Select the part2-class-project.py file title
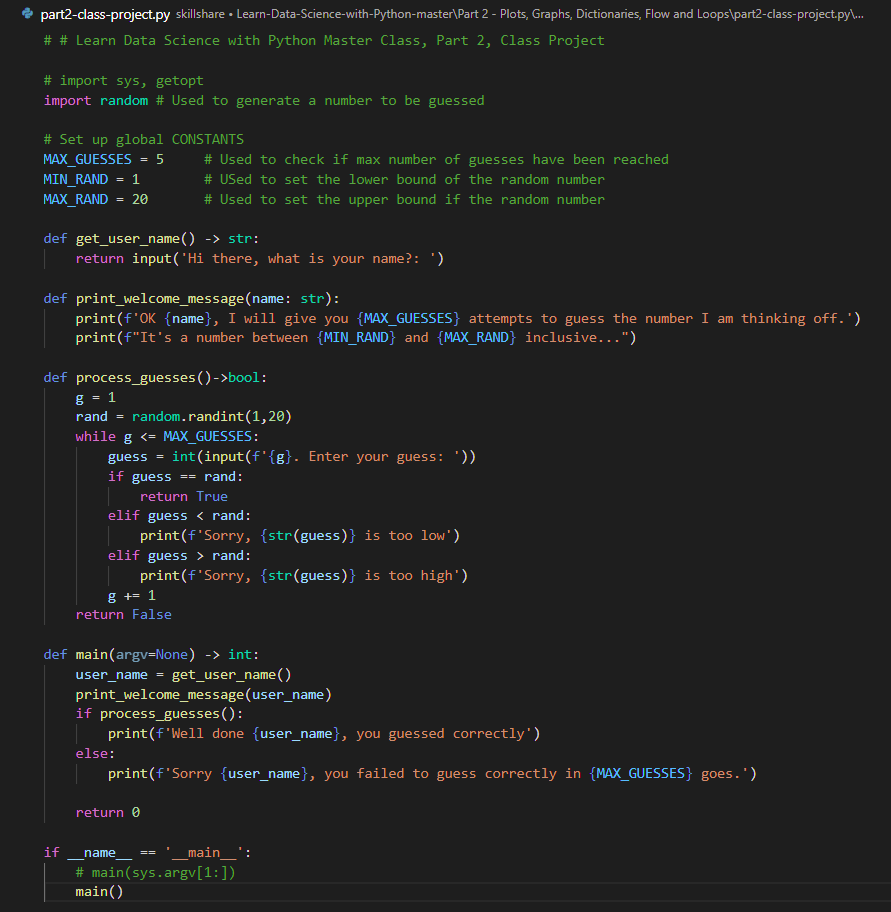The image size is (891, 912). 105,14
